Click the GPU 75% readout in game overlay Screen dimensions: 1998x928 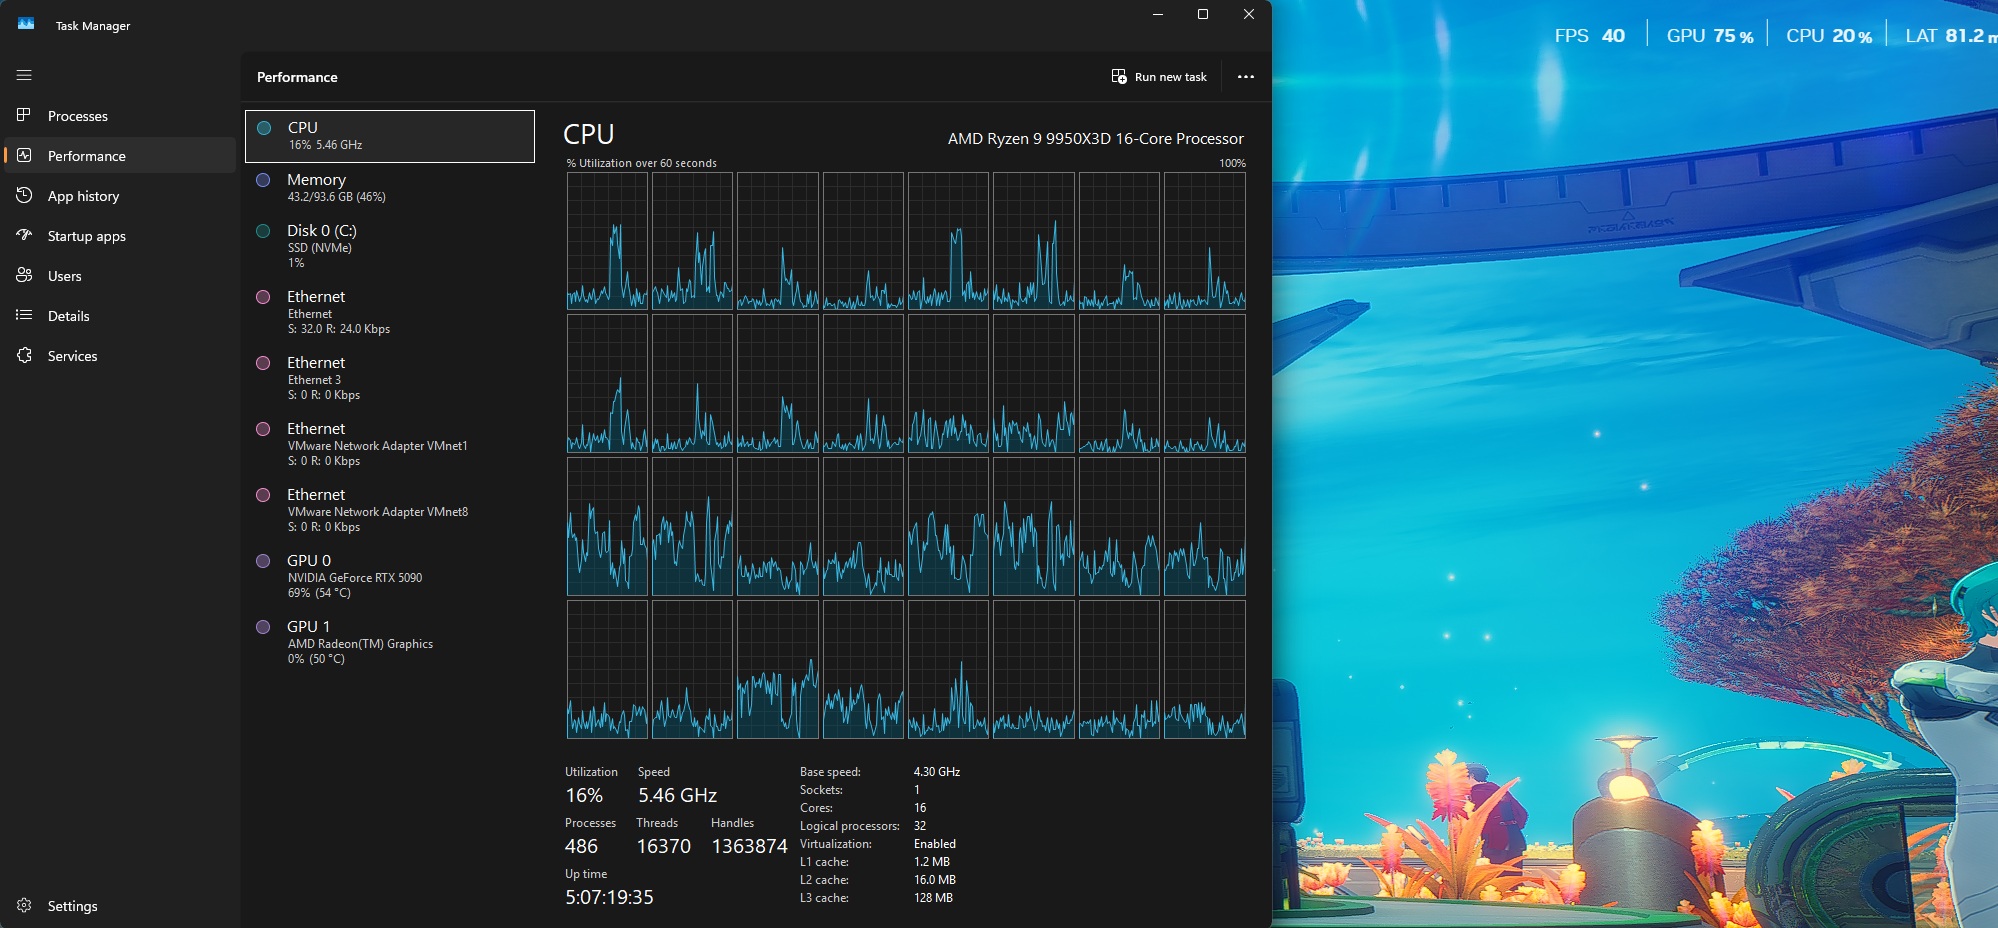point(1710,36)
